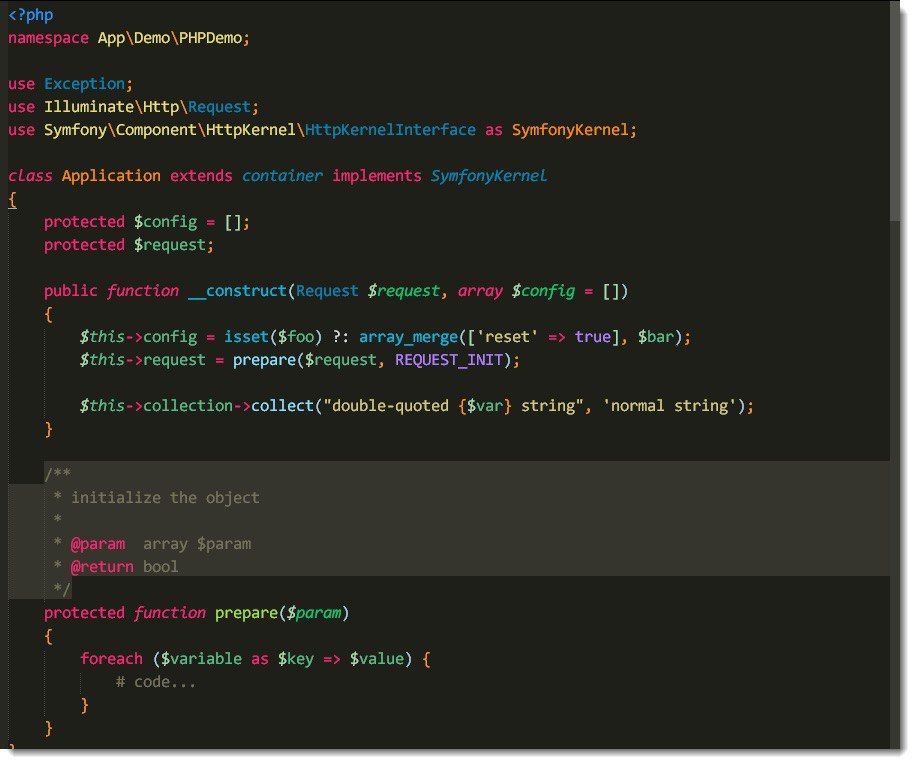The image size is (915, 764).
Task: Click the 'prepare' function name in its declaration
Action: point(246,613)
